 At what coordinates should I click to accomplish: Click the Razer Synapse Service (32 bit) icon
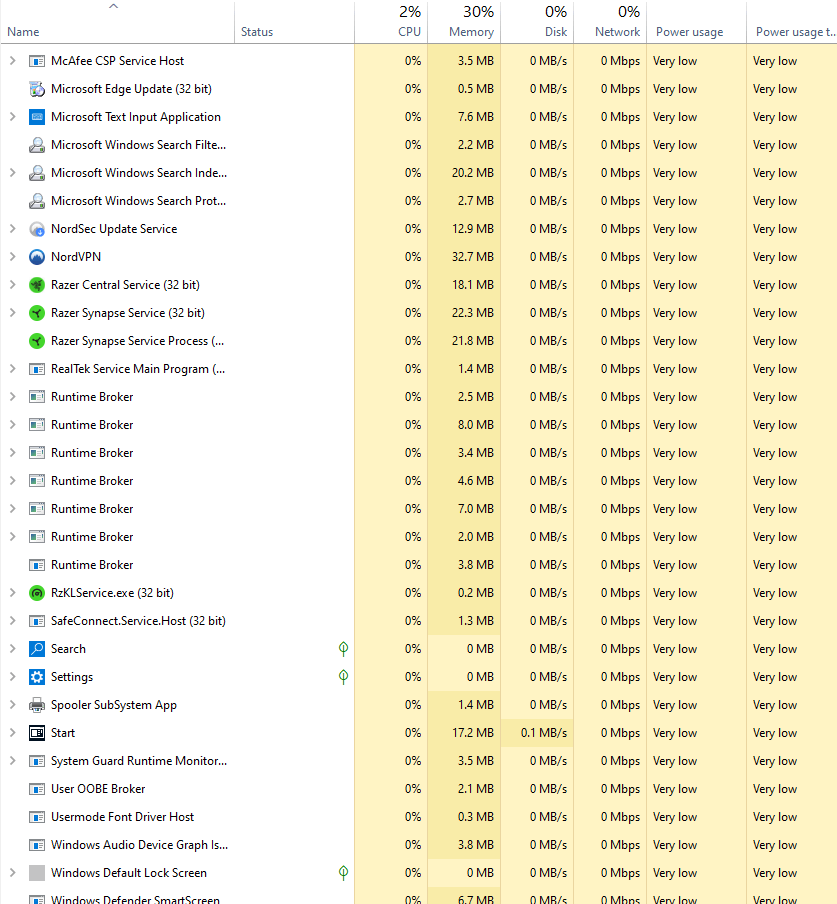click(37, 312)
